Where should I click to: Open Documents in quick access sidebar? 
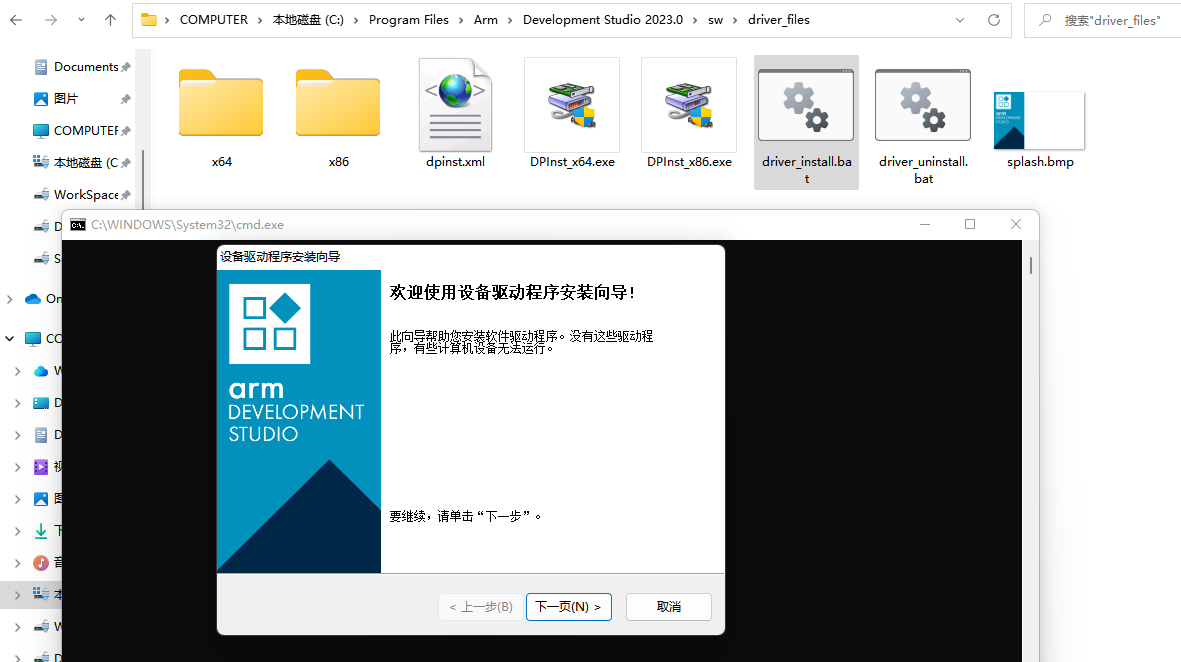pos(85,67)
